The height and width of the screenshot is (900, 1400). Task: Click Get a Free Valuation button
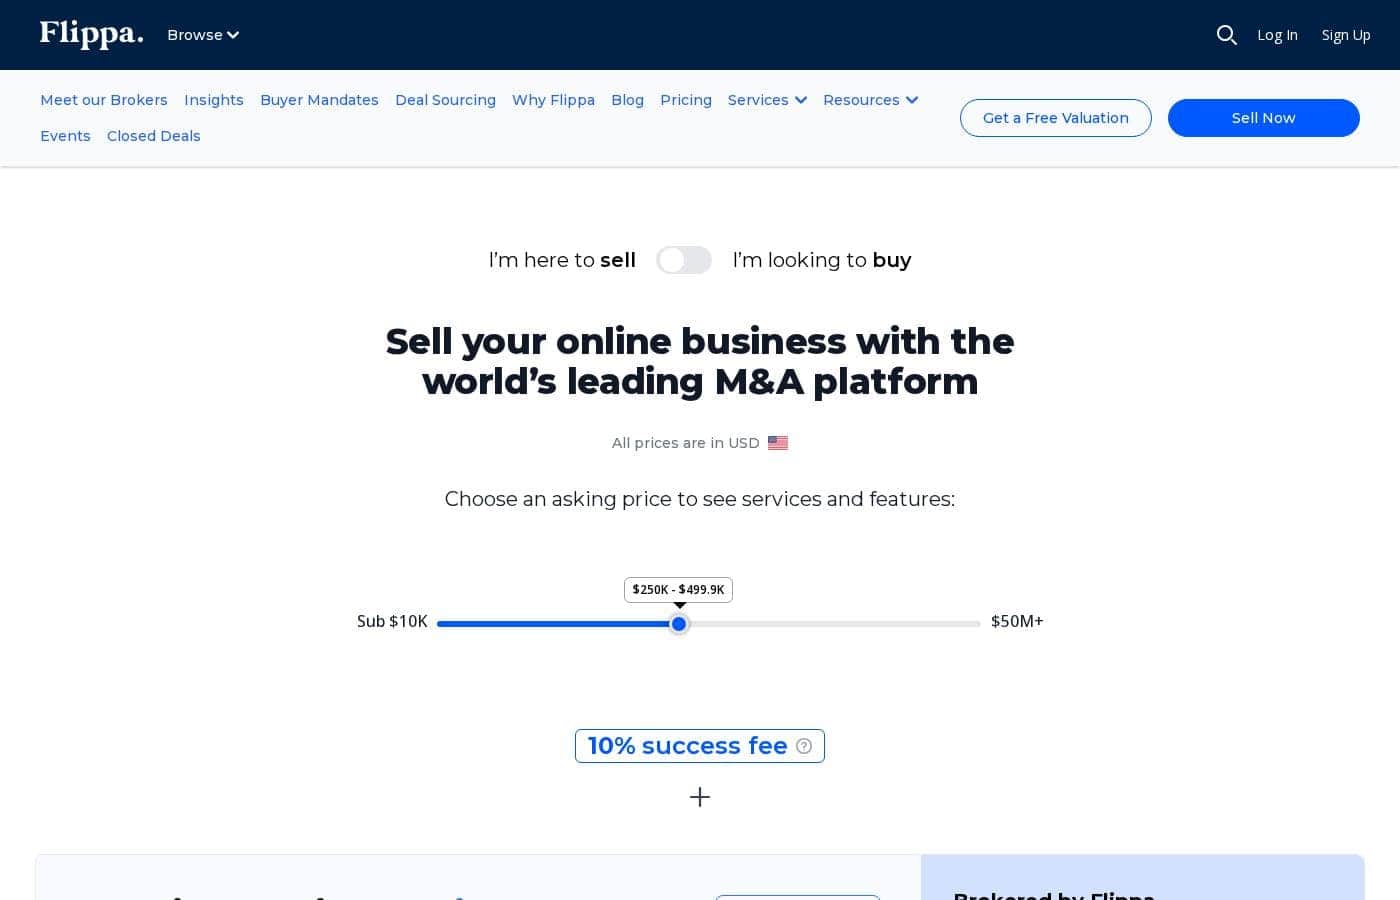pyautogui.click(x=1056, y=118)
